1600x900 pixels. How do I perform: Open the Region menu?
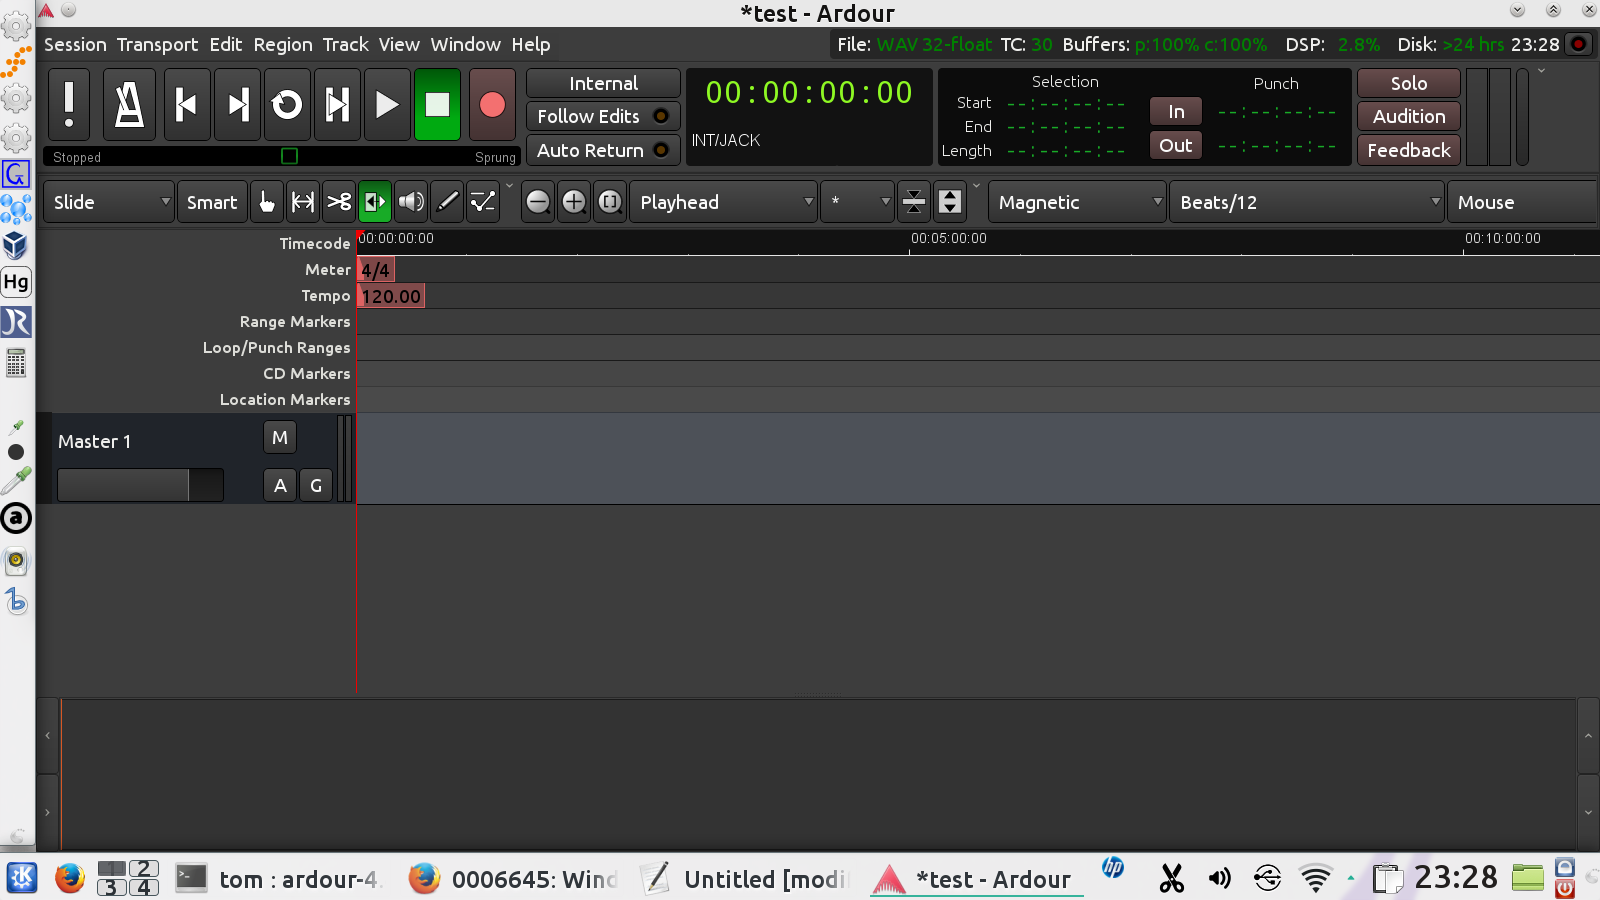coord(283,45)
